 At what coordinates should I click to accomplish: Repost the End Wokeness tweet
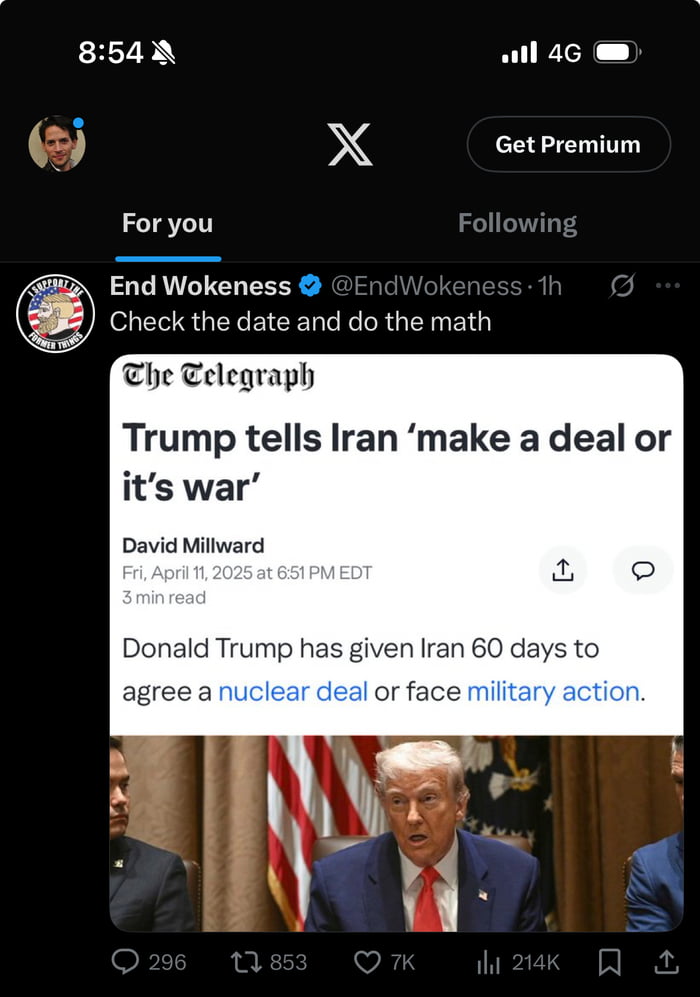click(x=245, y=962)
